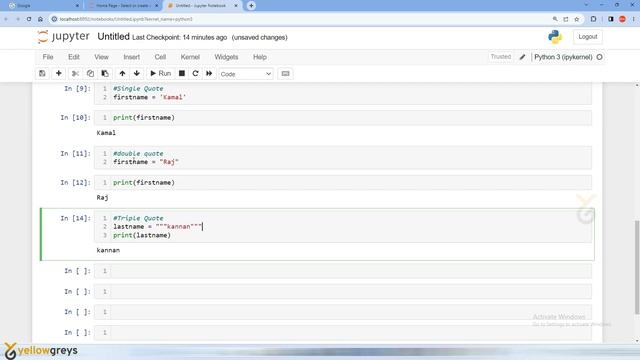This screenshot has width=640, height=360.
Task: Open the File menu
Action: pos(48,57)
